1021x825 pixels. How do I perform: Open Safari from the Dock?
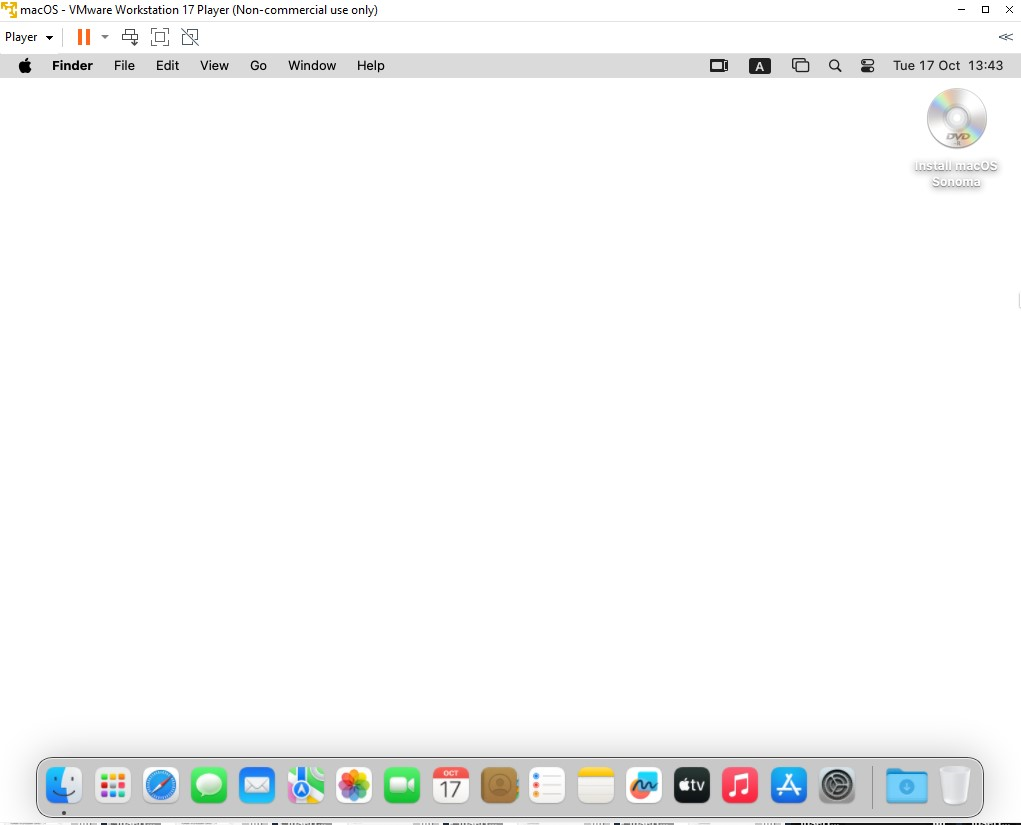[161, 786]
